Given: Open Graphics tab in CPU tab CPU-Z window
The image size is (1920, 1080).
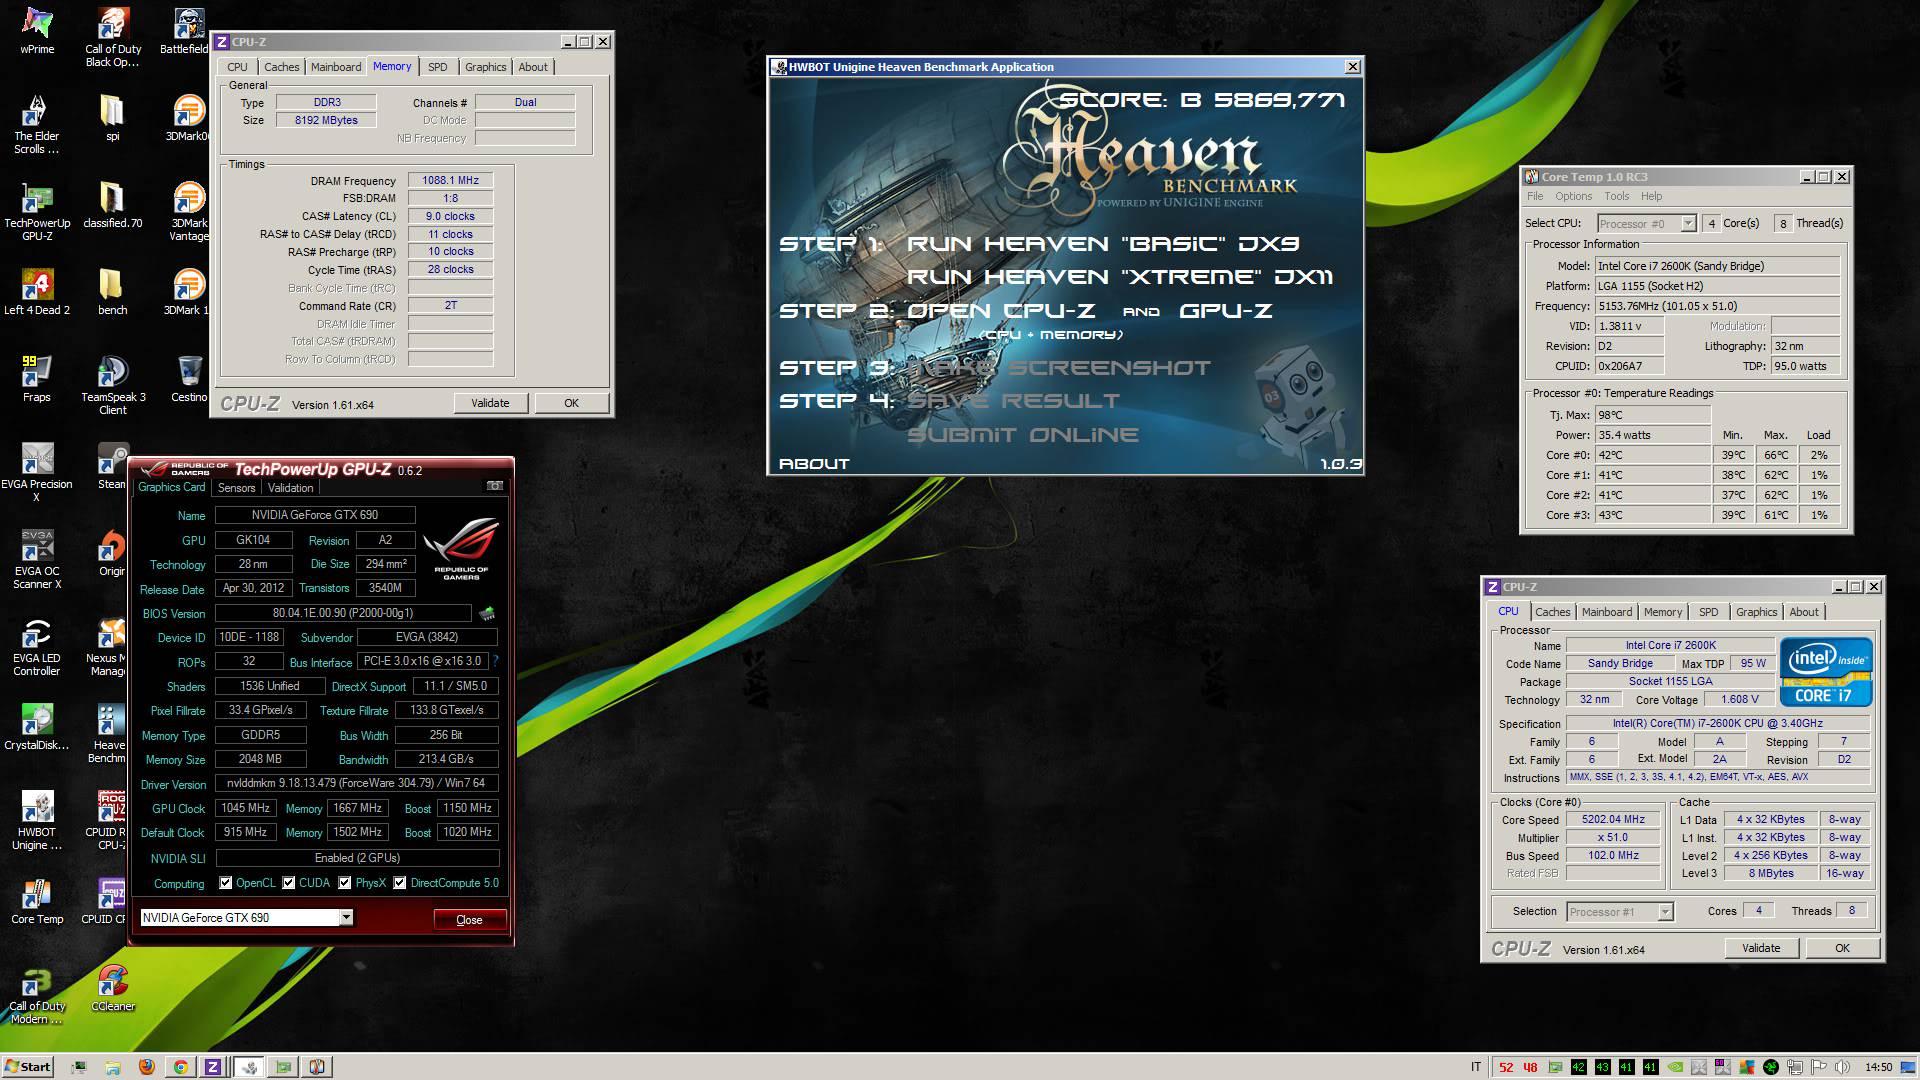Looking at the screenshot, I should click(1757, 612).
